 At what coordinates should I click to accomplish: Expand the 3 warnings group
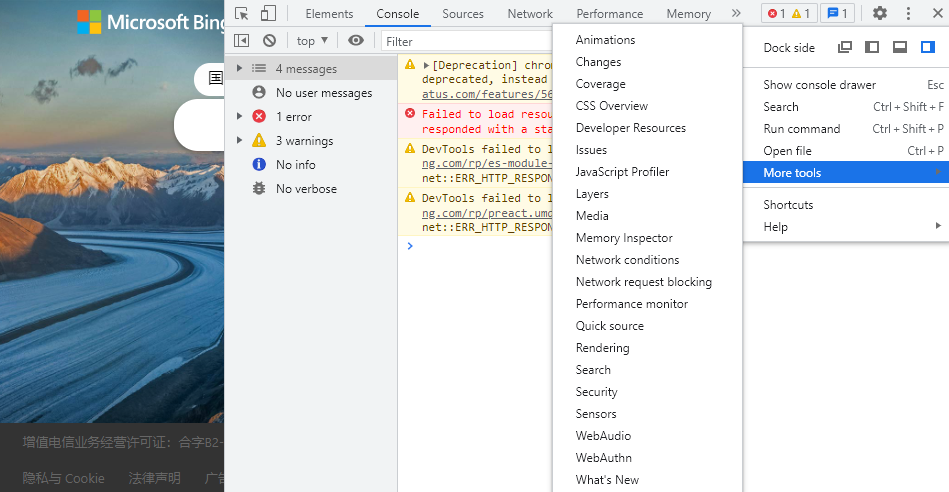pyautogui.click(x=239, y=141)
